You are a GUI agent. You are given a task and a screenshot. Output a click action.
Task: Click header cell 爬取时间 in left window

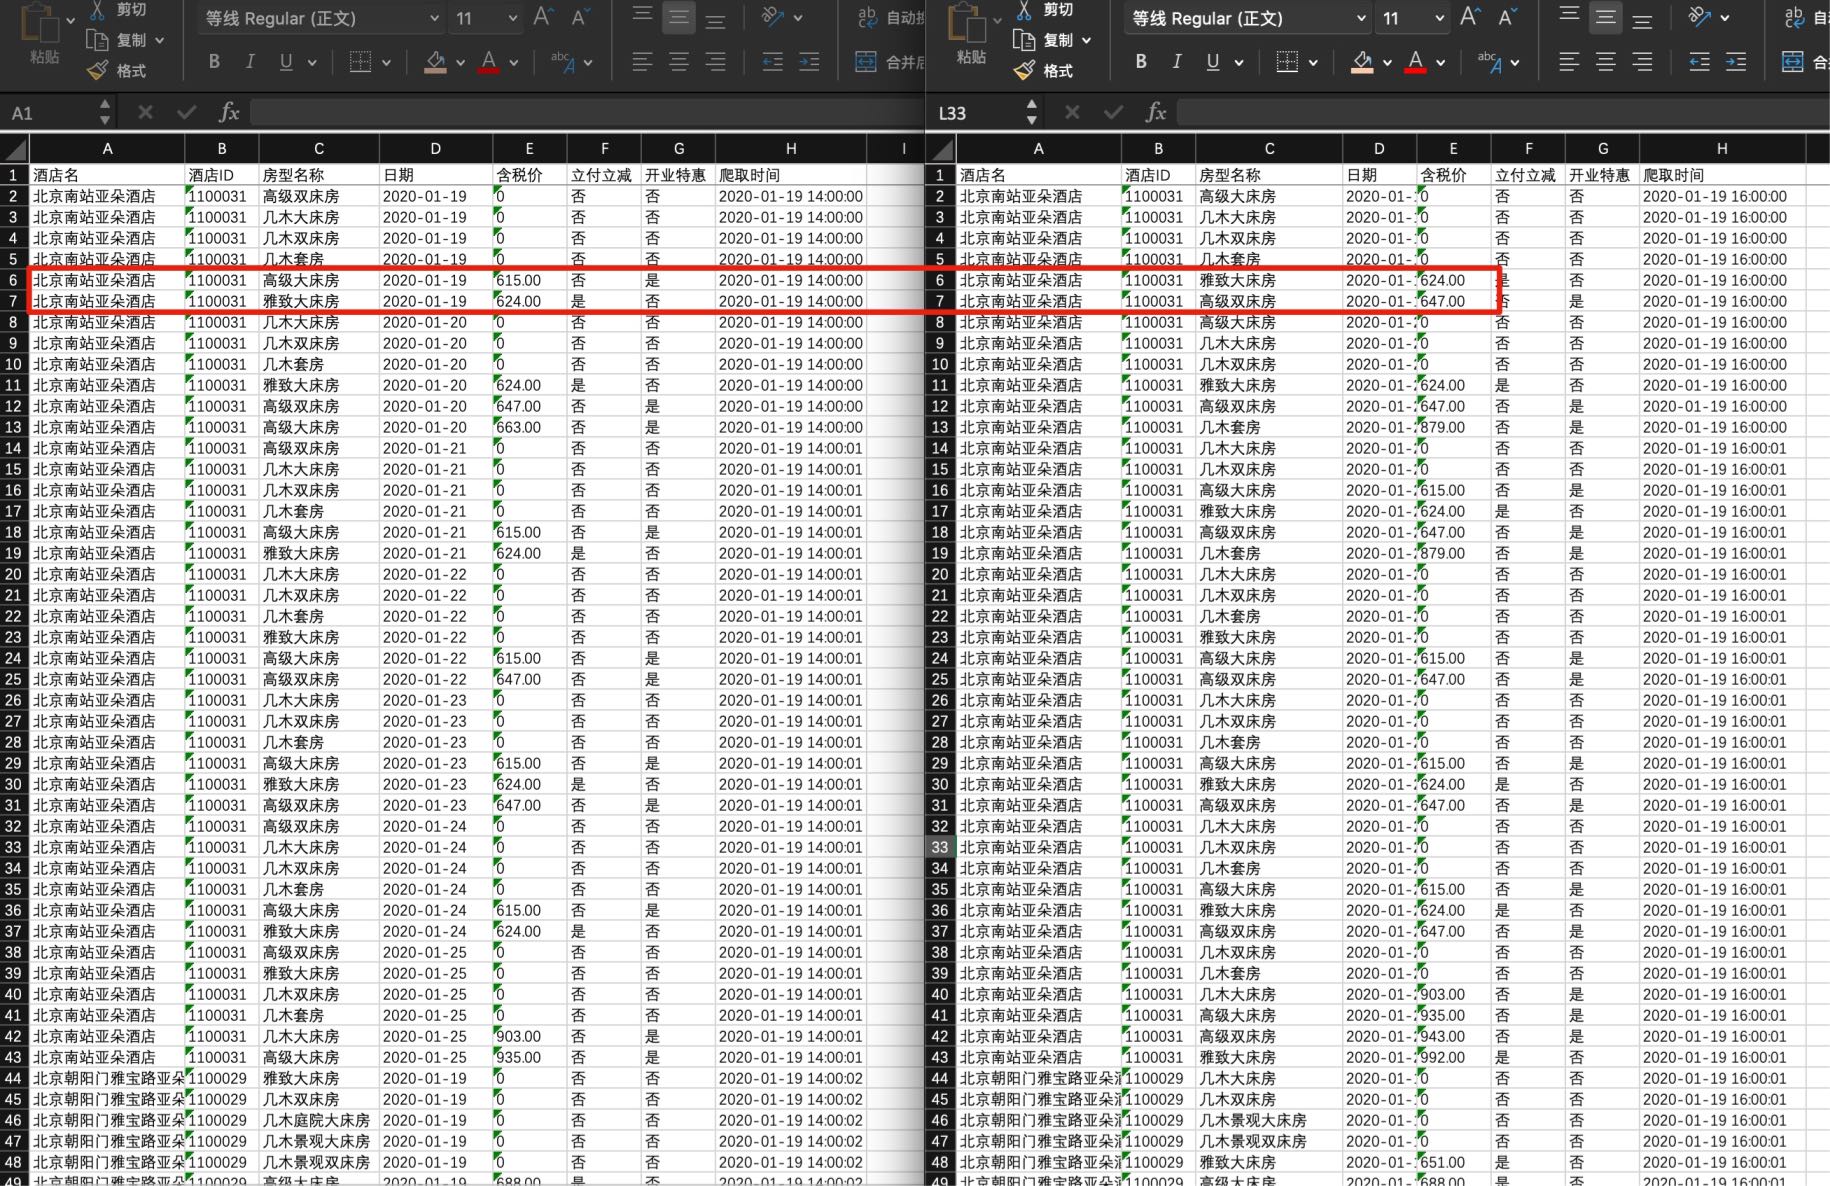pyautogui.click(x=790, y=175)
